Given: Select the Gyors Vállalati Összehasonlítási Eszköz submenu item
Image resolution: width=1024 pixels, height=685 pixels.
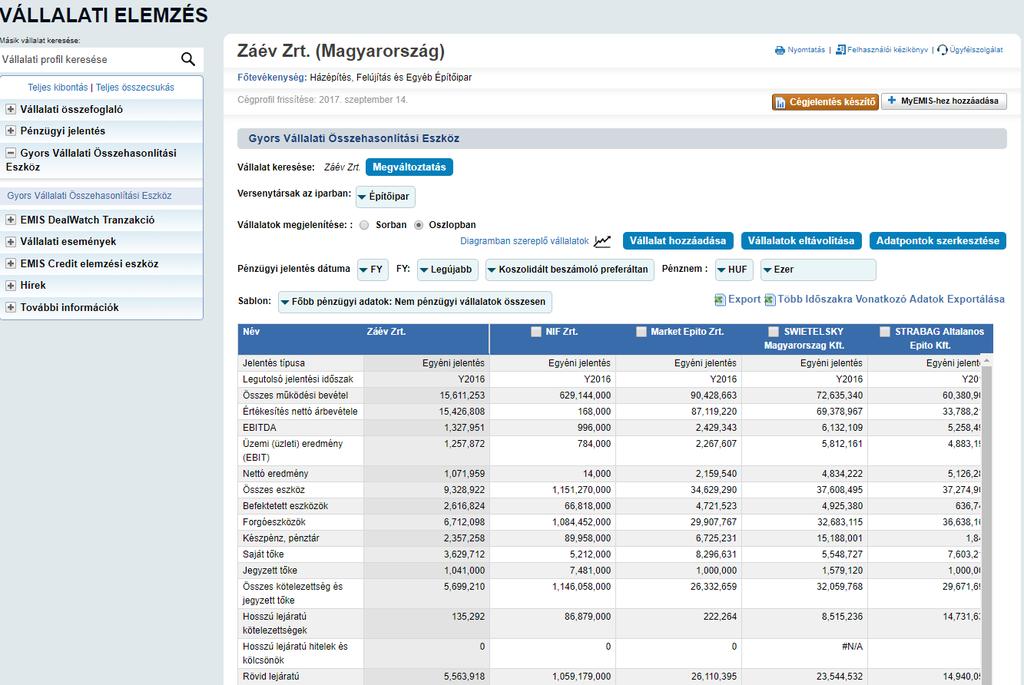Looking at the screenshot, I should coord(89,196).
